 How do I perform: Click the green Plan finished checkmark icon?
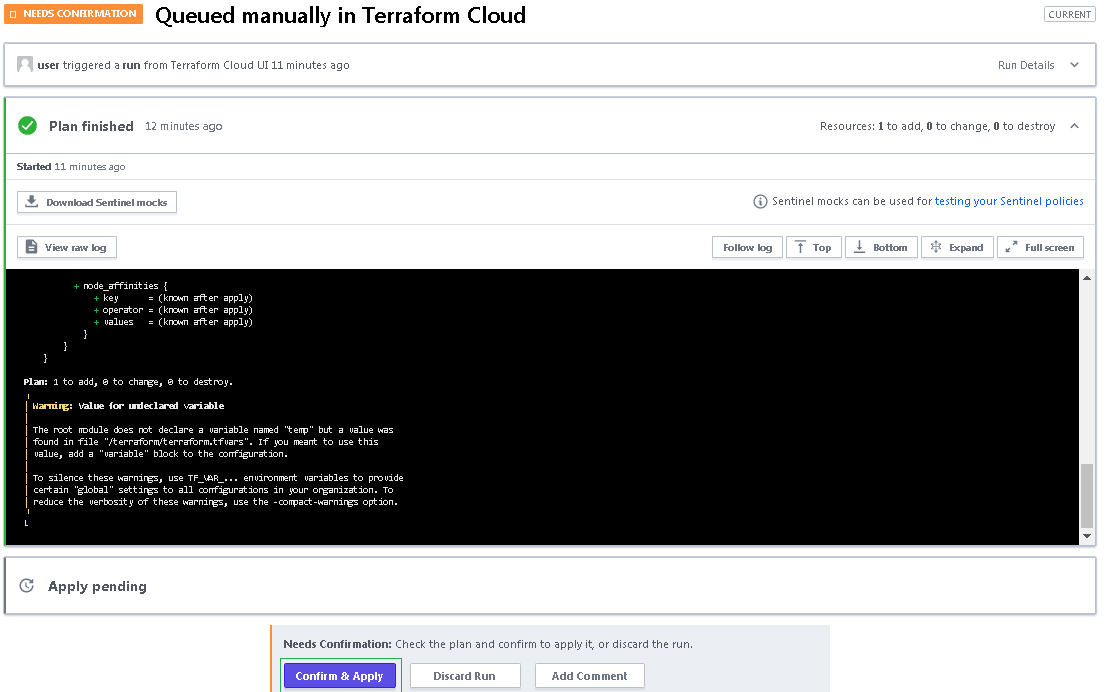(x=28, y=126)
